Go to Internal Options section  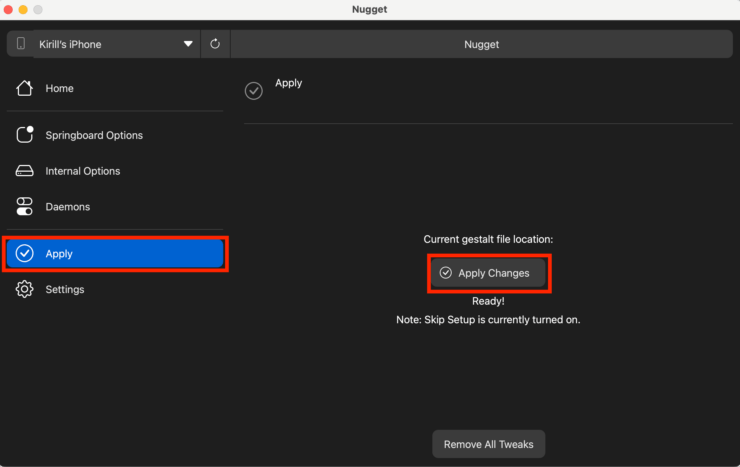point(82,171)
